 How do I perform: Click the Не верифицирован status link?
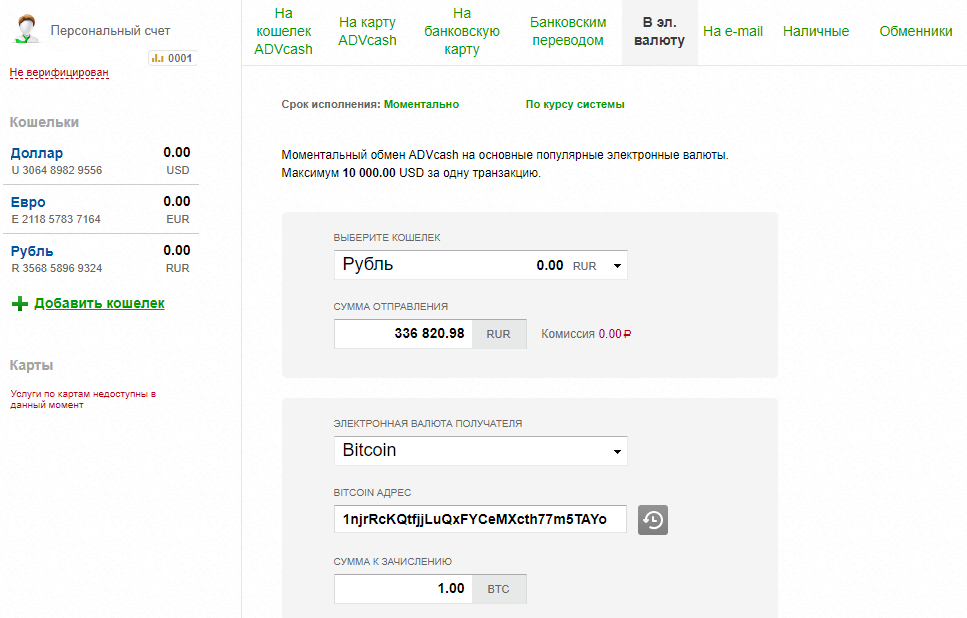pyautogui.click(x=59, y=72)
